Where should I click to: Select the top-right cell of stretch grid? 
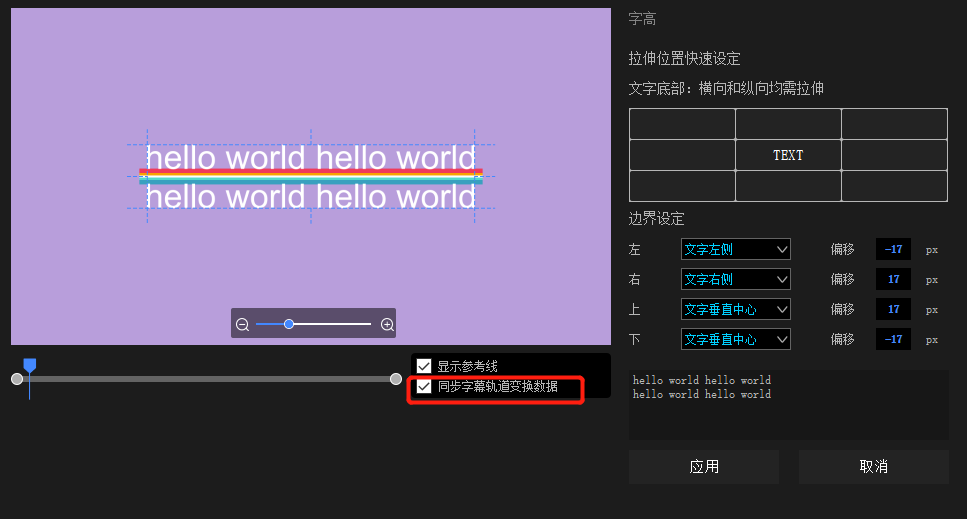pyautogui.click(x=894, y=124)
